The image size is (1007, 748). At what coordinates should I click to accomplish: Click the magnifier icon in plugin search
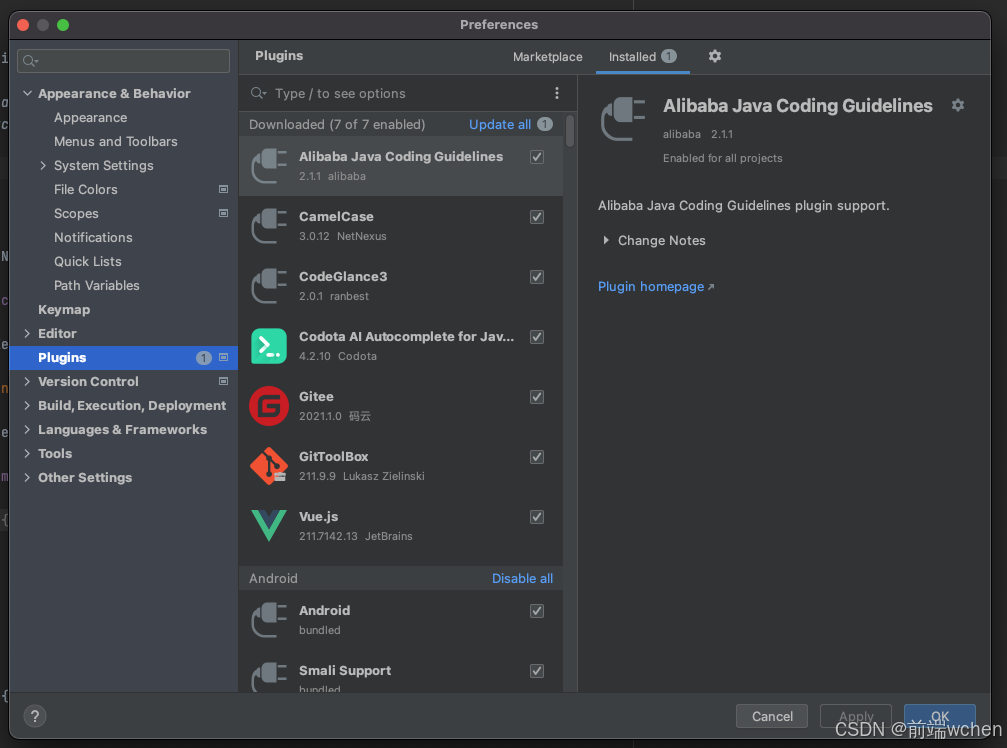point(258,93)
